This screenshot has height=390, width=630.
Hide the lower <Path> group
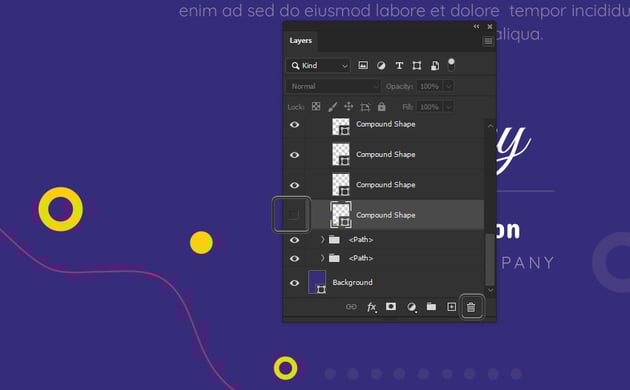(295, 258)
